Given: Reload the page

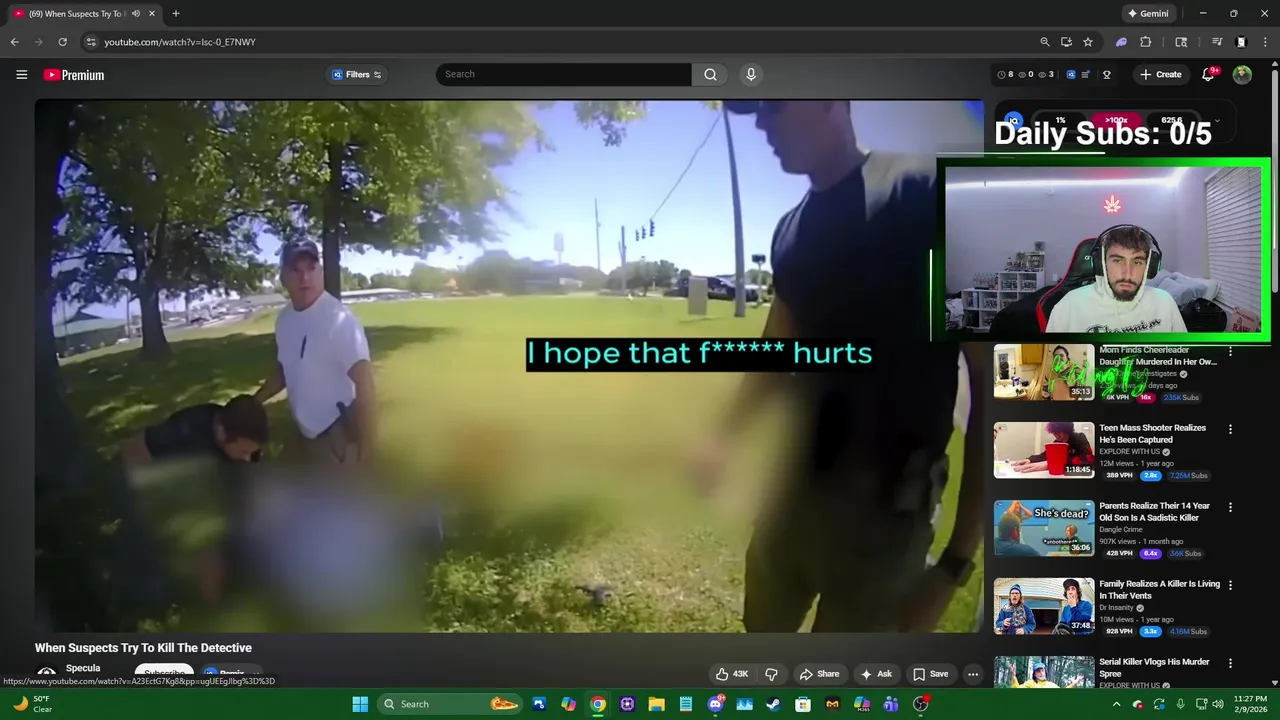Looking at the screenshot, I should click(x=62, y=42).
